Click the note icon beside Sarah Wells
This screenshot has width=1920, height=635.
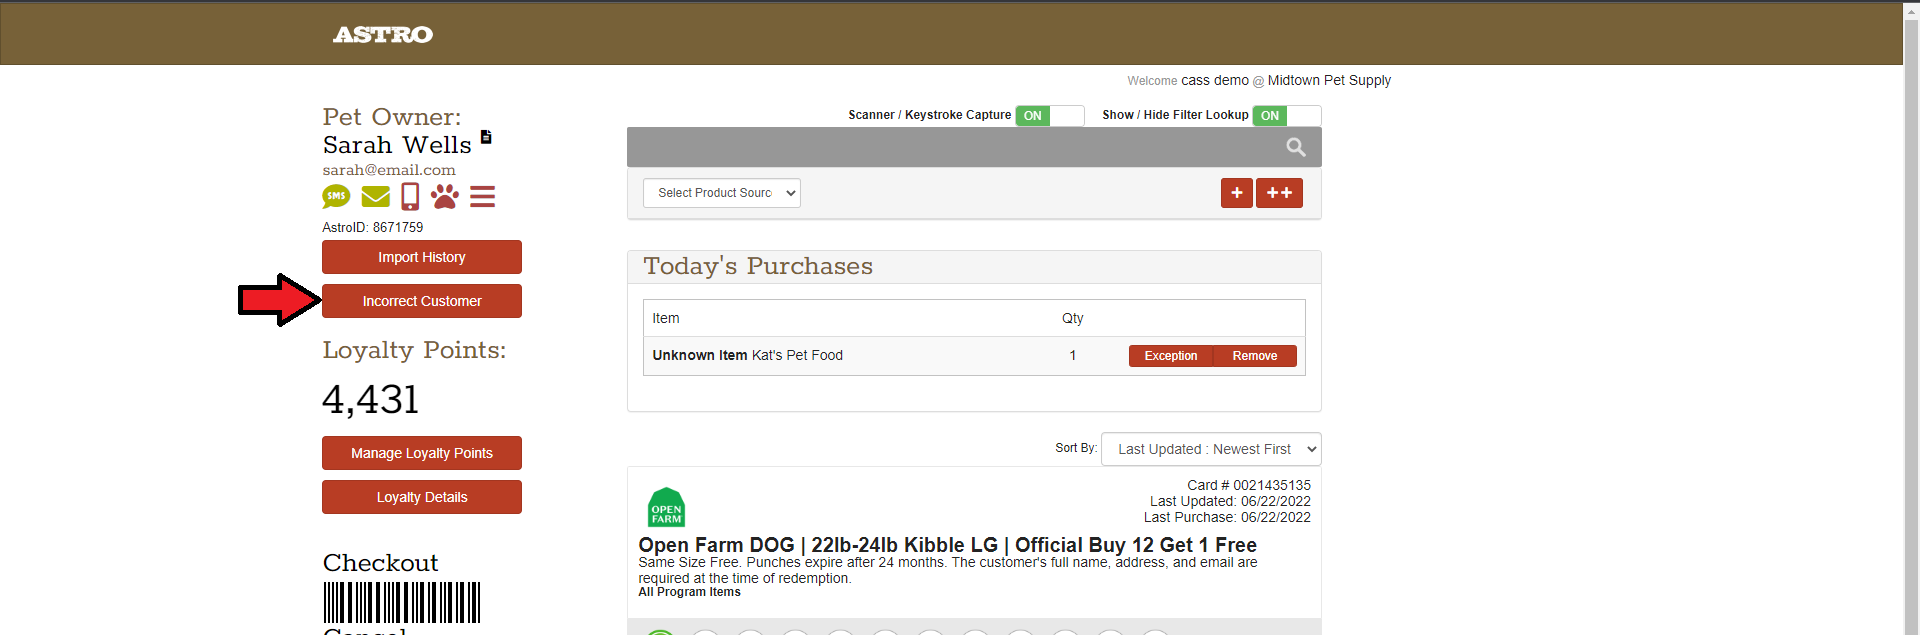(x=486, y=137)
